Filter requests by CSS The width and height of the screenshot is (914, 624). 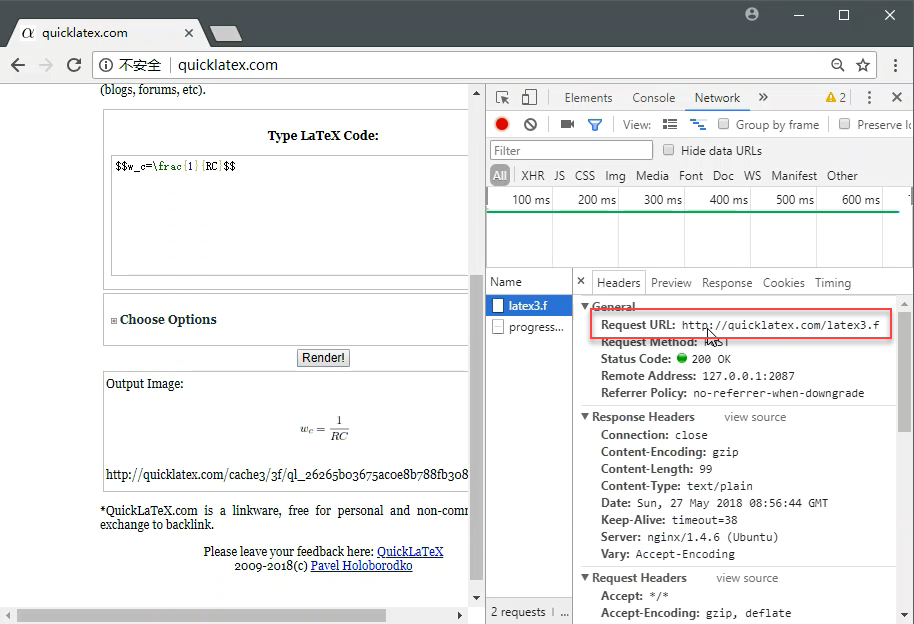click(x=585, y=176)
